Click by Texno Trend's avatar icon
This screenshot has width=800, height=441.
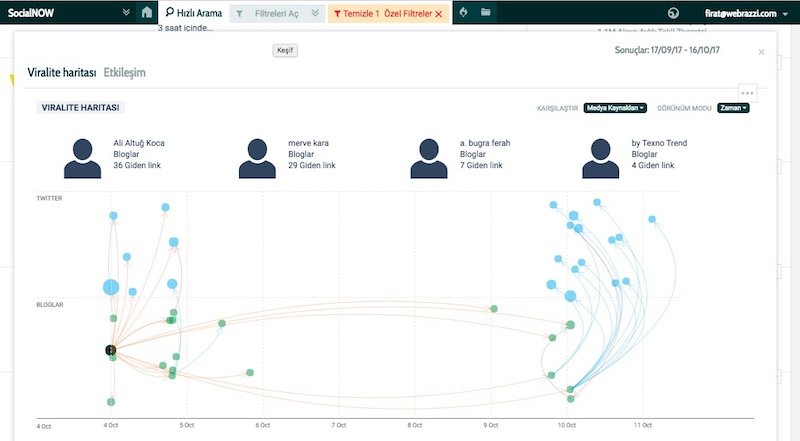601,158
